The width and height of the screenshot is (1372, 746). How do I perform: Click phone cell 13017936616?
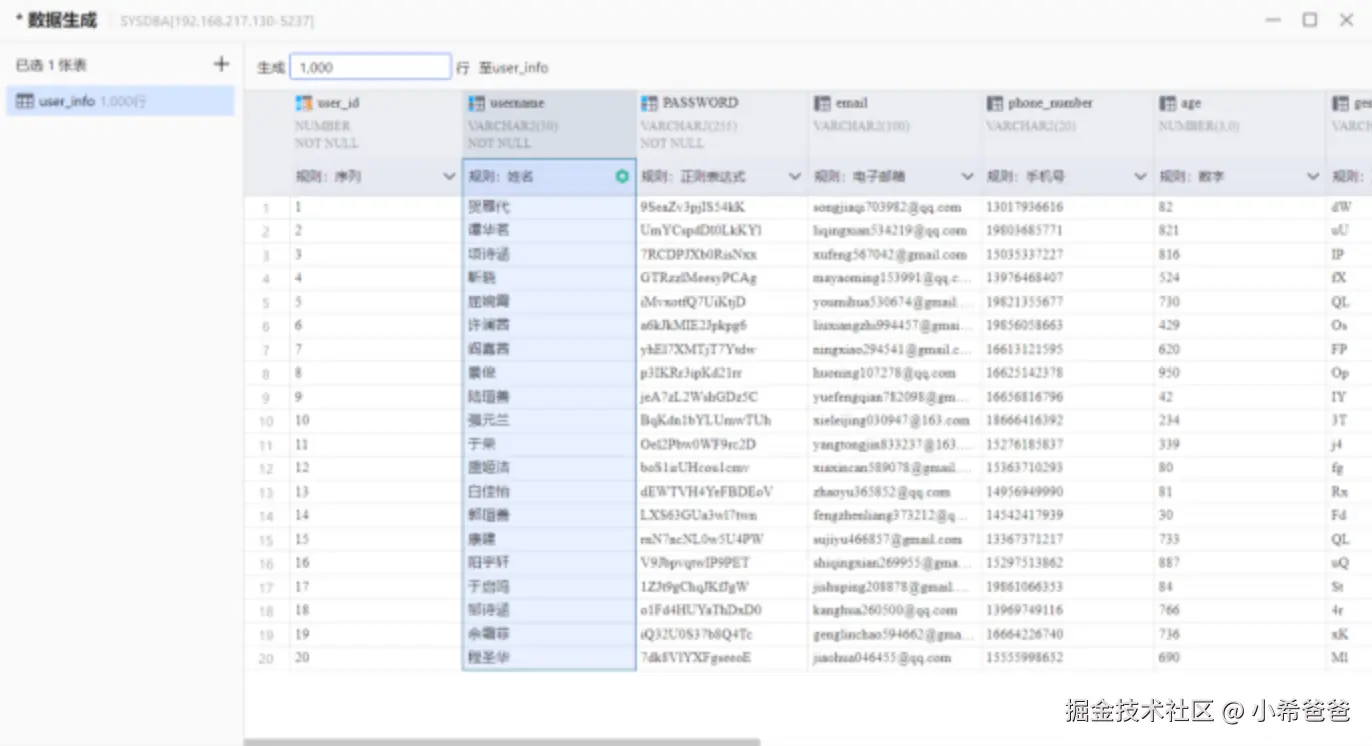coord(1025,207)
